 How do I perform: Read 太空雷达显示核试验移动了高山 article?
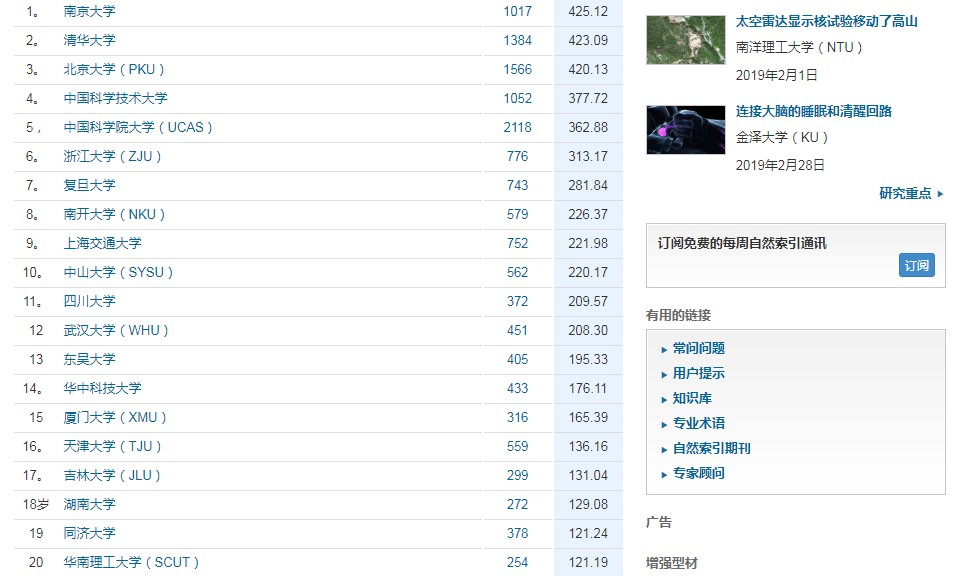point(826,22)
